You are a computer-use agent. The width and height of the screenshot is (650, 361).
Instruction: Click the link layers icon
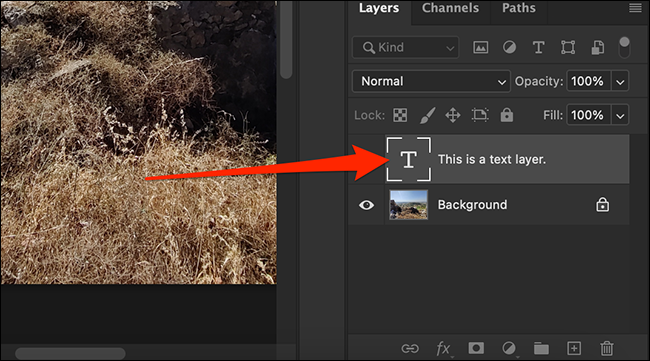[x=410, y=349]
